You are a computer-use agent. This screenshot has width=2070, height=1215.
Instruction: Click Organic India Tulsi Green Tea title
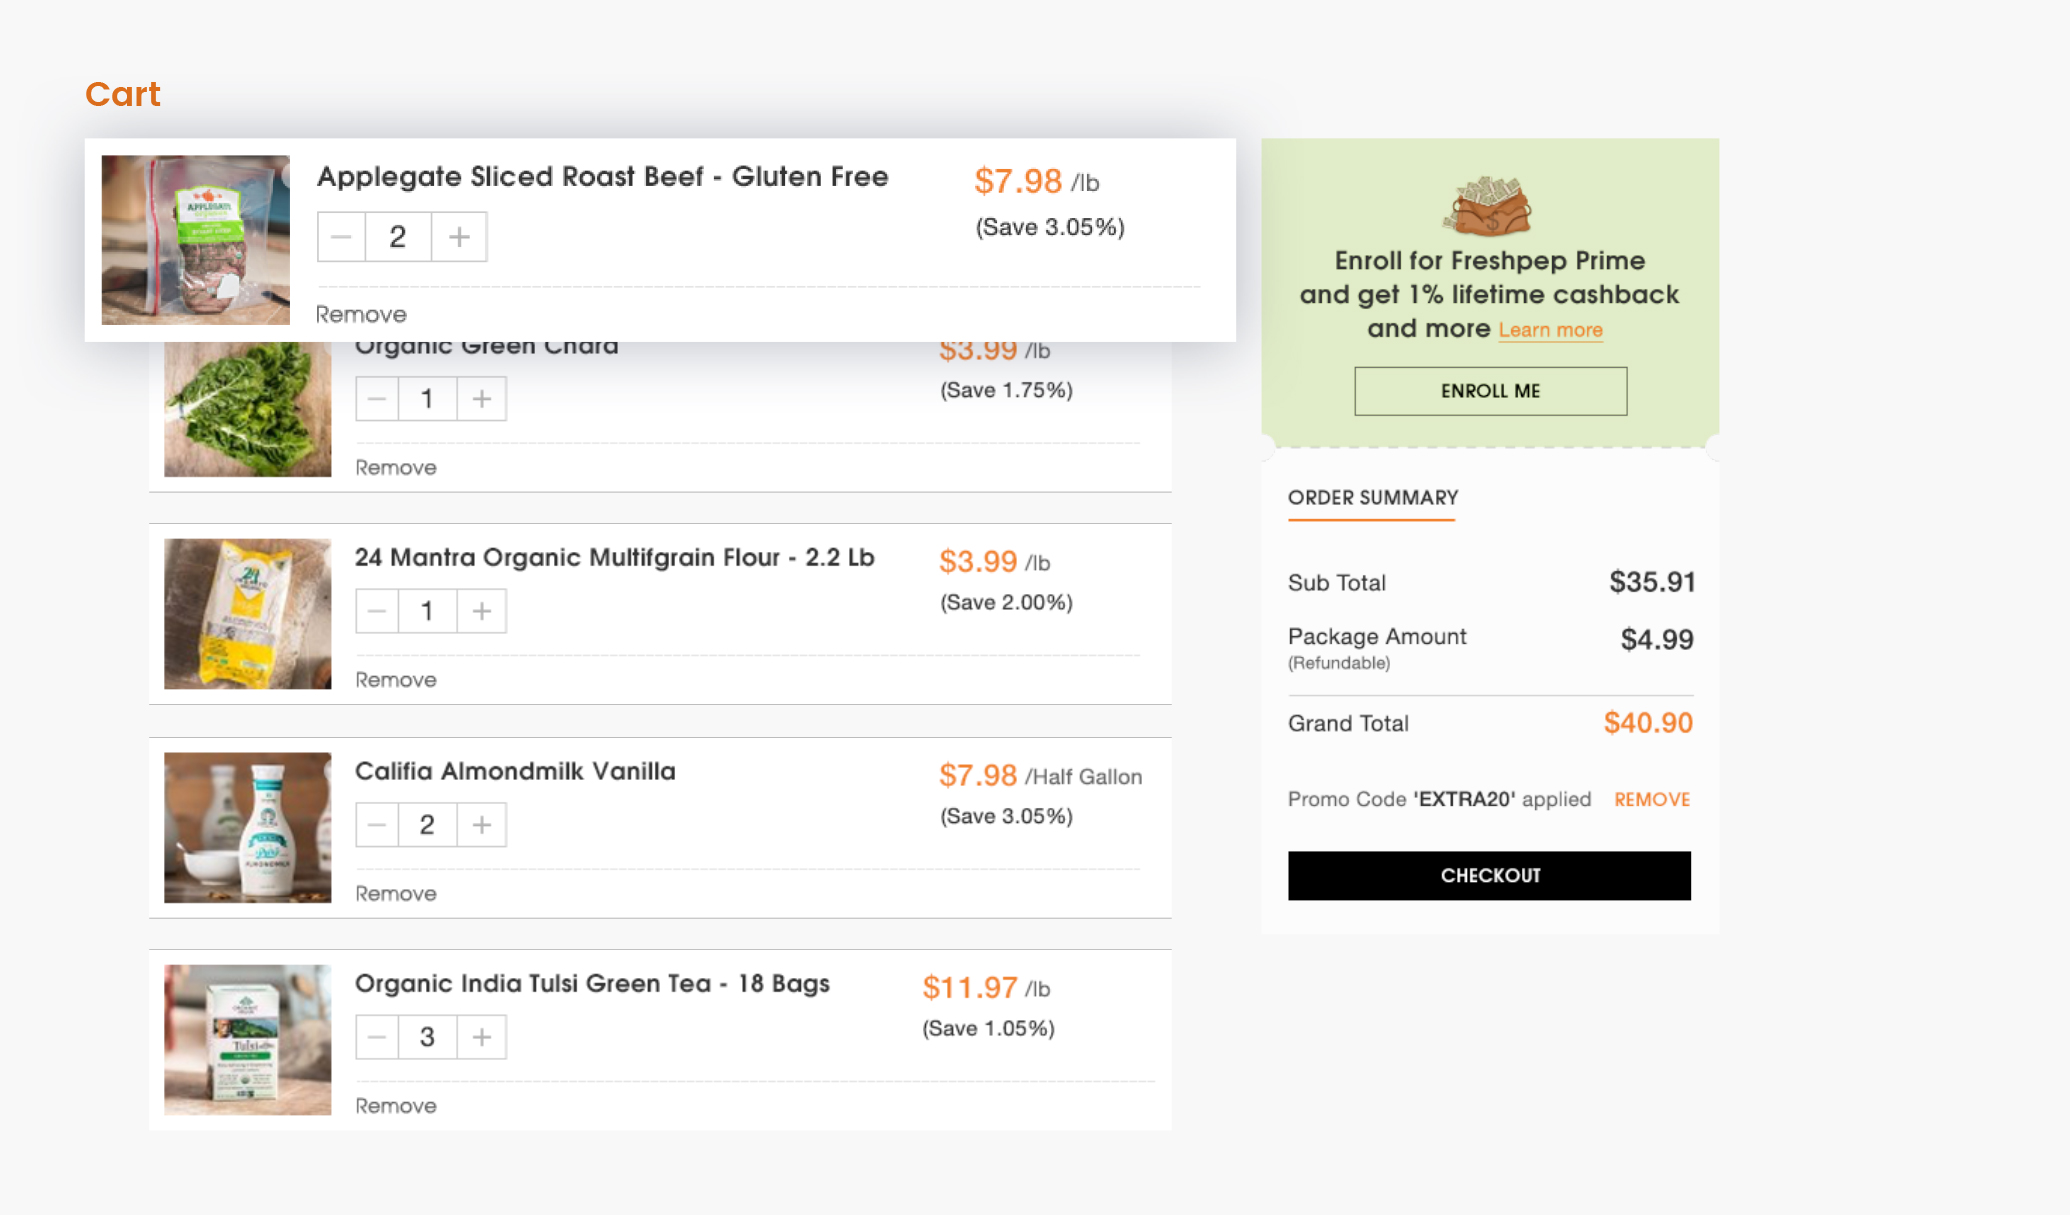pyautogui.click(x=593, y=984)
